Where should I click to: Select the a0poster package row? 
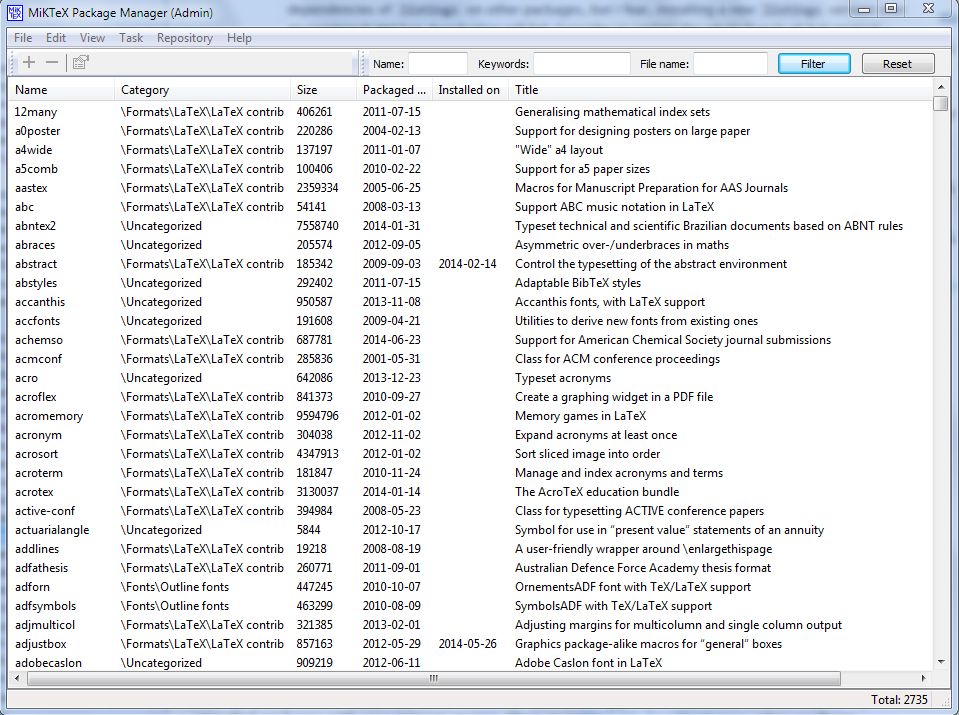[x=471, y=131]
